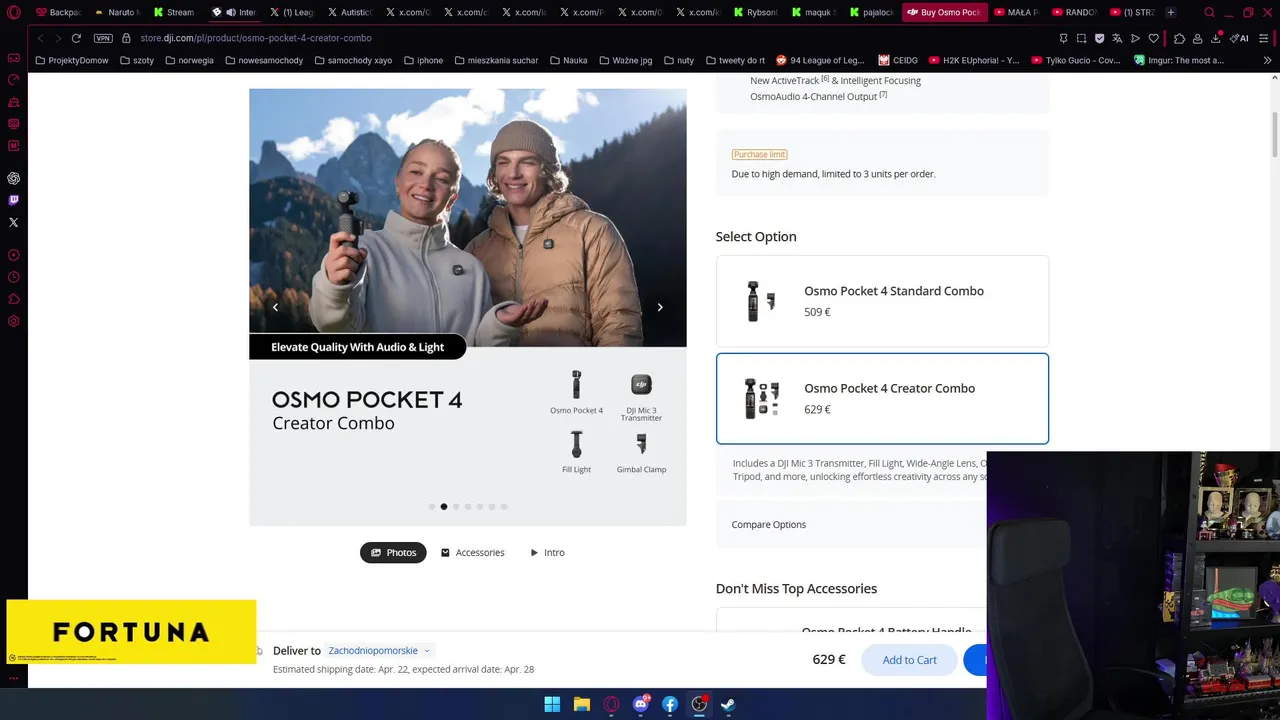Open the Imgur bookmark
Screen dimensions: 1280x720
click(1179, 60)
